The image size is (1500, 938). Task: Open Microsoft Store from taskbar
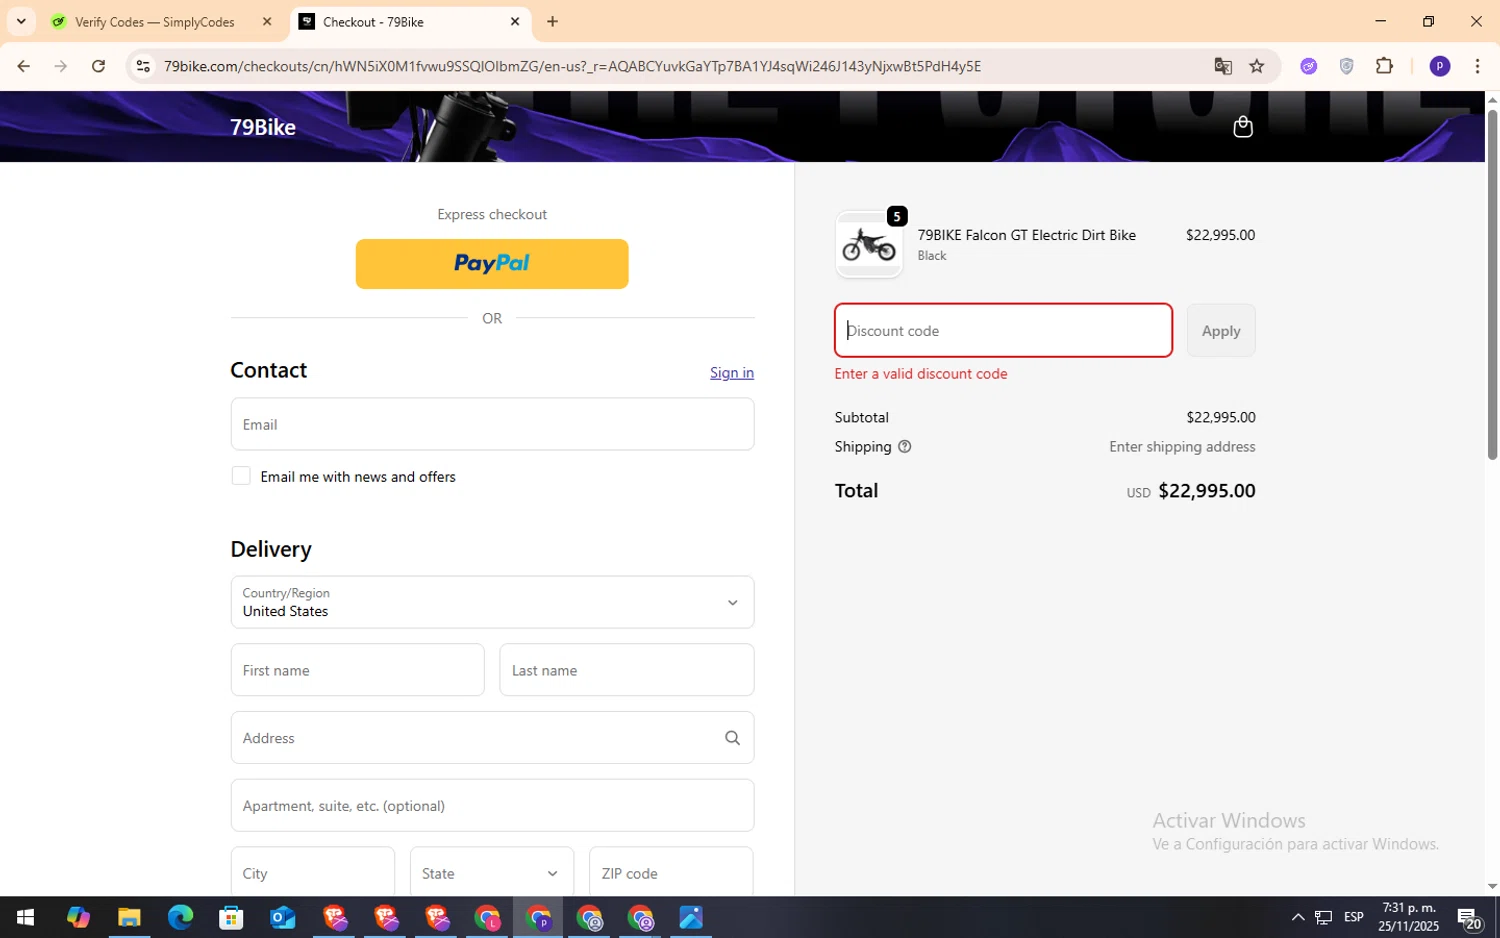coord(231,917)
